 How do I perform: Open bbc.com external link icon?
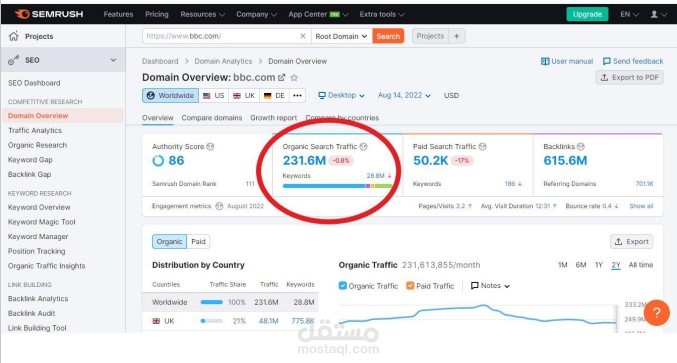coord(282,78)
